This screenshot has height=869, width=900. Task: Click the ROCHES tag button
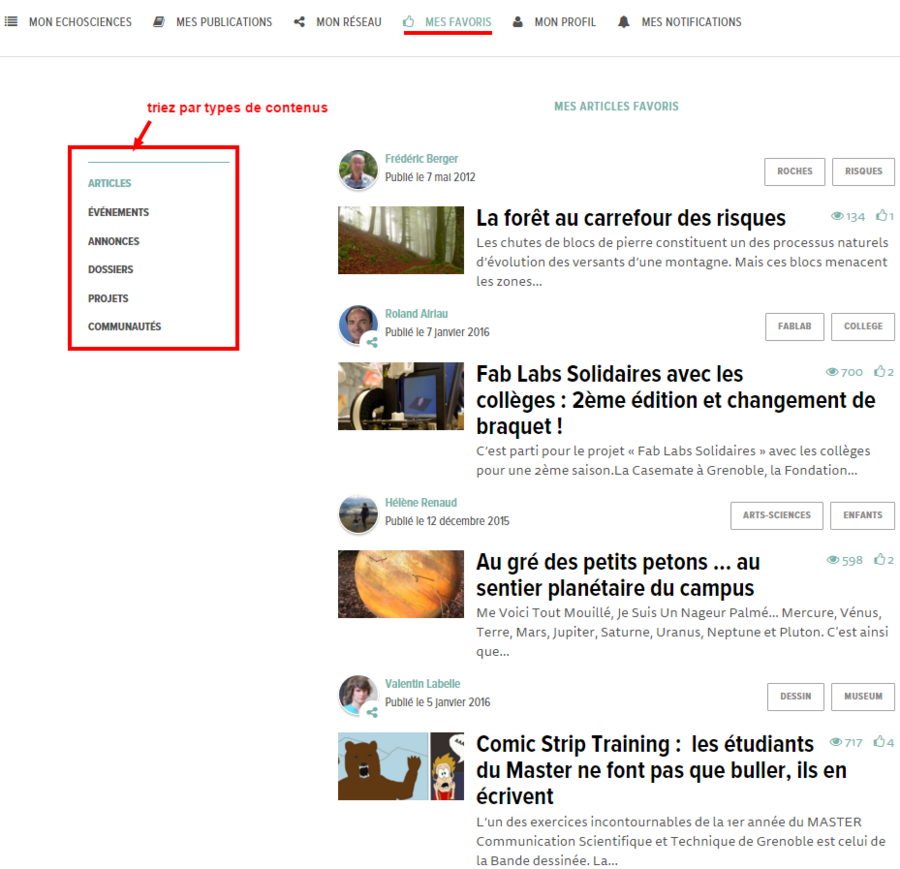794,171
